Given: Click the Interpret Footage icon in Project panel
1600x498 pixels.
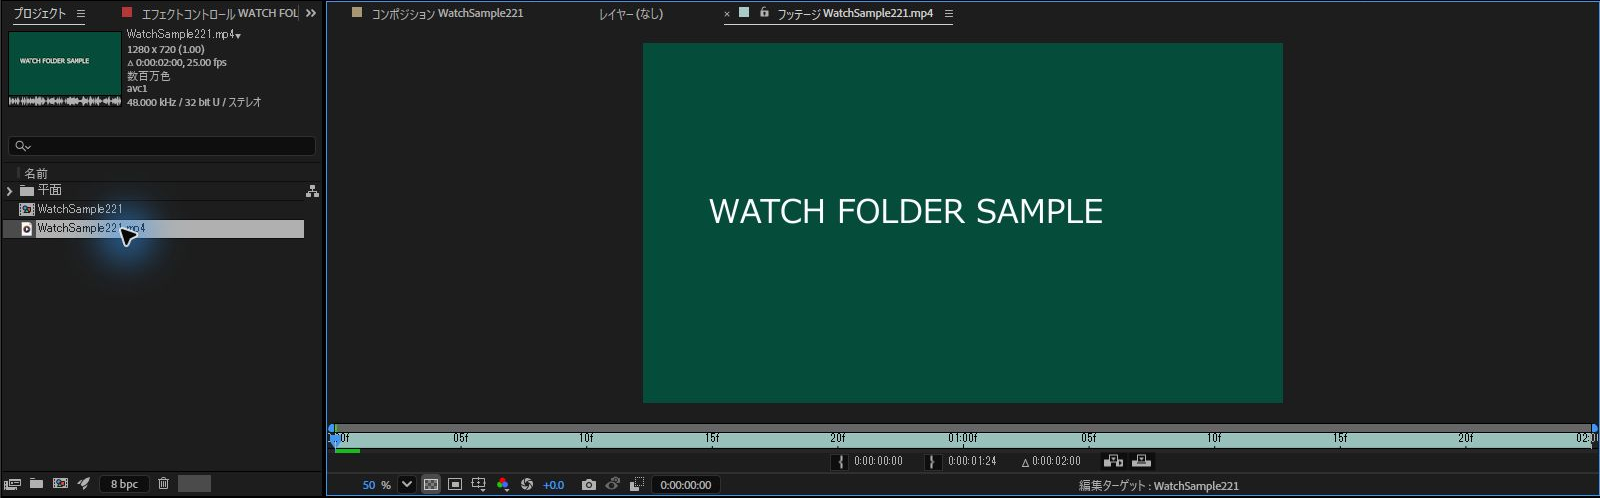Looking at the screenshot, I should (x=12, y=484).
